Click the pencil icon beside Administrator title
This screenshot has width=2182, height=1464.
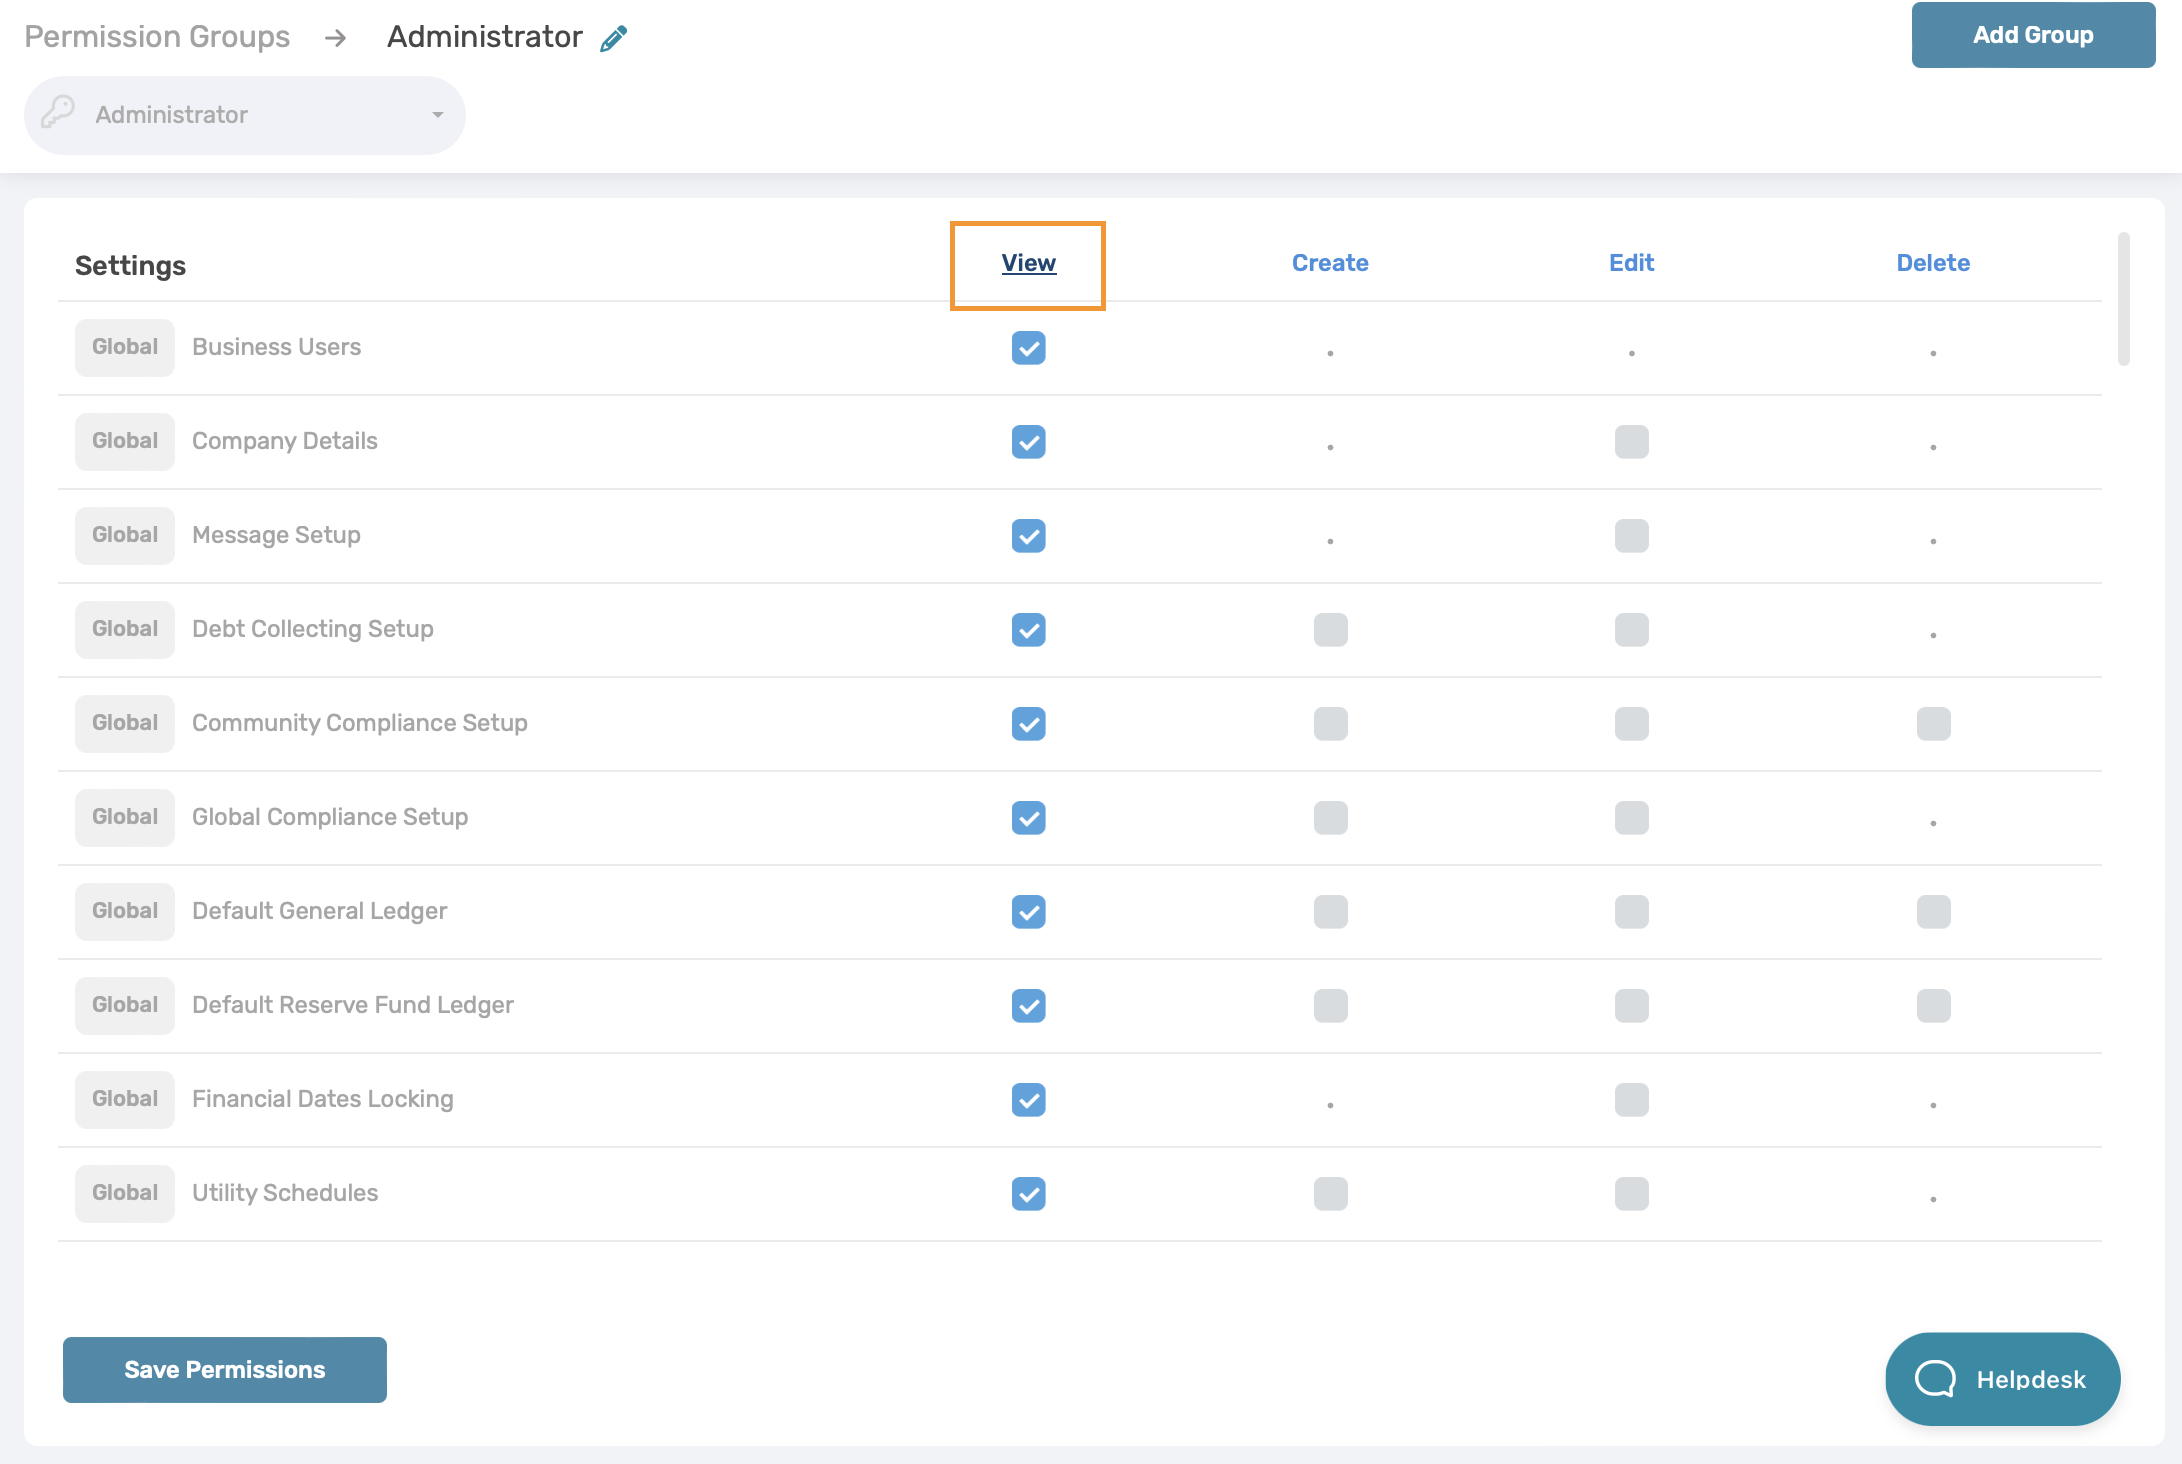[613, 38]
